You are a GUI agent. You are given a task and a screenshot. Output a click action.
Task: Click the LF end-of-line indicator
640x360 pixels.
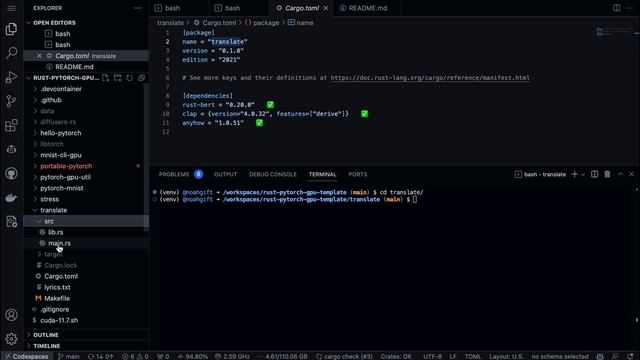pyautogui.click(x=453, y=356)
